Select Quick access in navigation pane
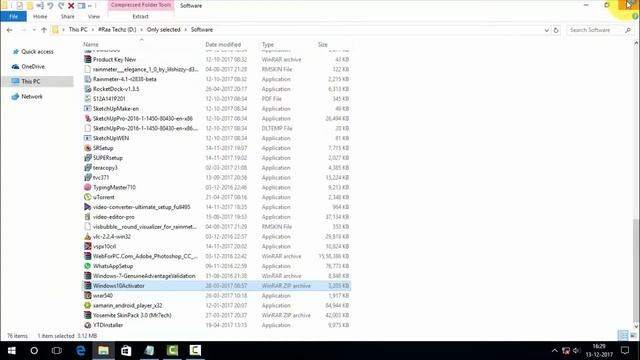Image resolution: width=640 pixels, height=360 pixels. tap(37, 52)
